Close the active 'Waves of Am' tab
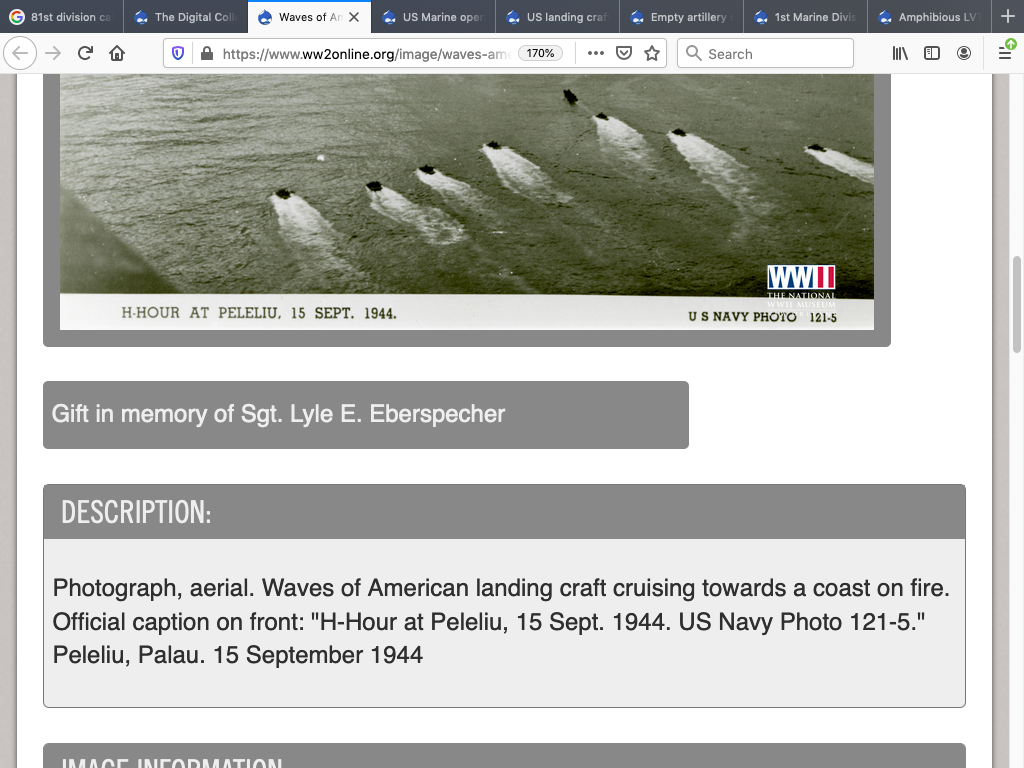This screenshot has width=1024, height=768. (353, 17)
